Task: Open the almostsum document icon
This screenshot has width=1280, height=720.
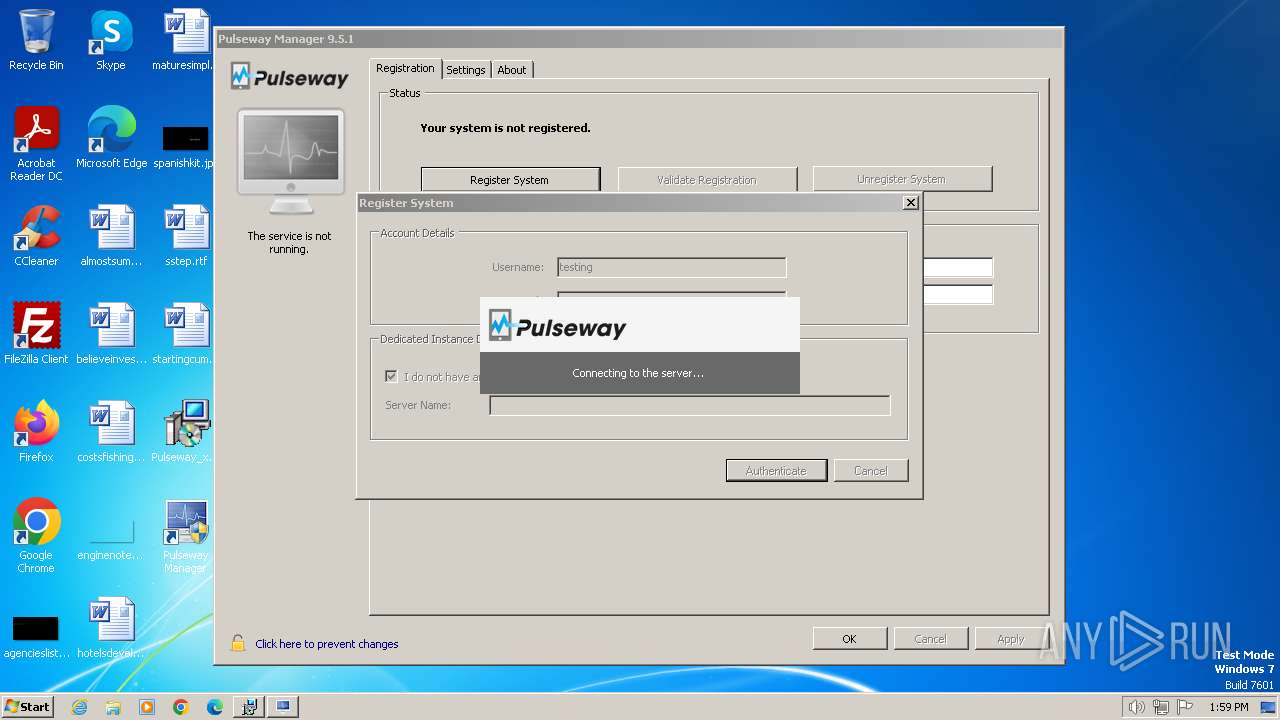Action: tap(111, 236)
